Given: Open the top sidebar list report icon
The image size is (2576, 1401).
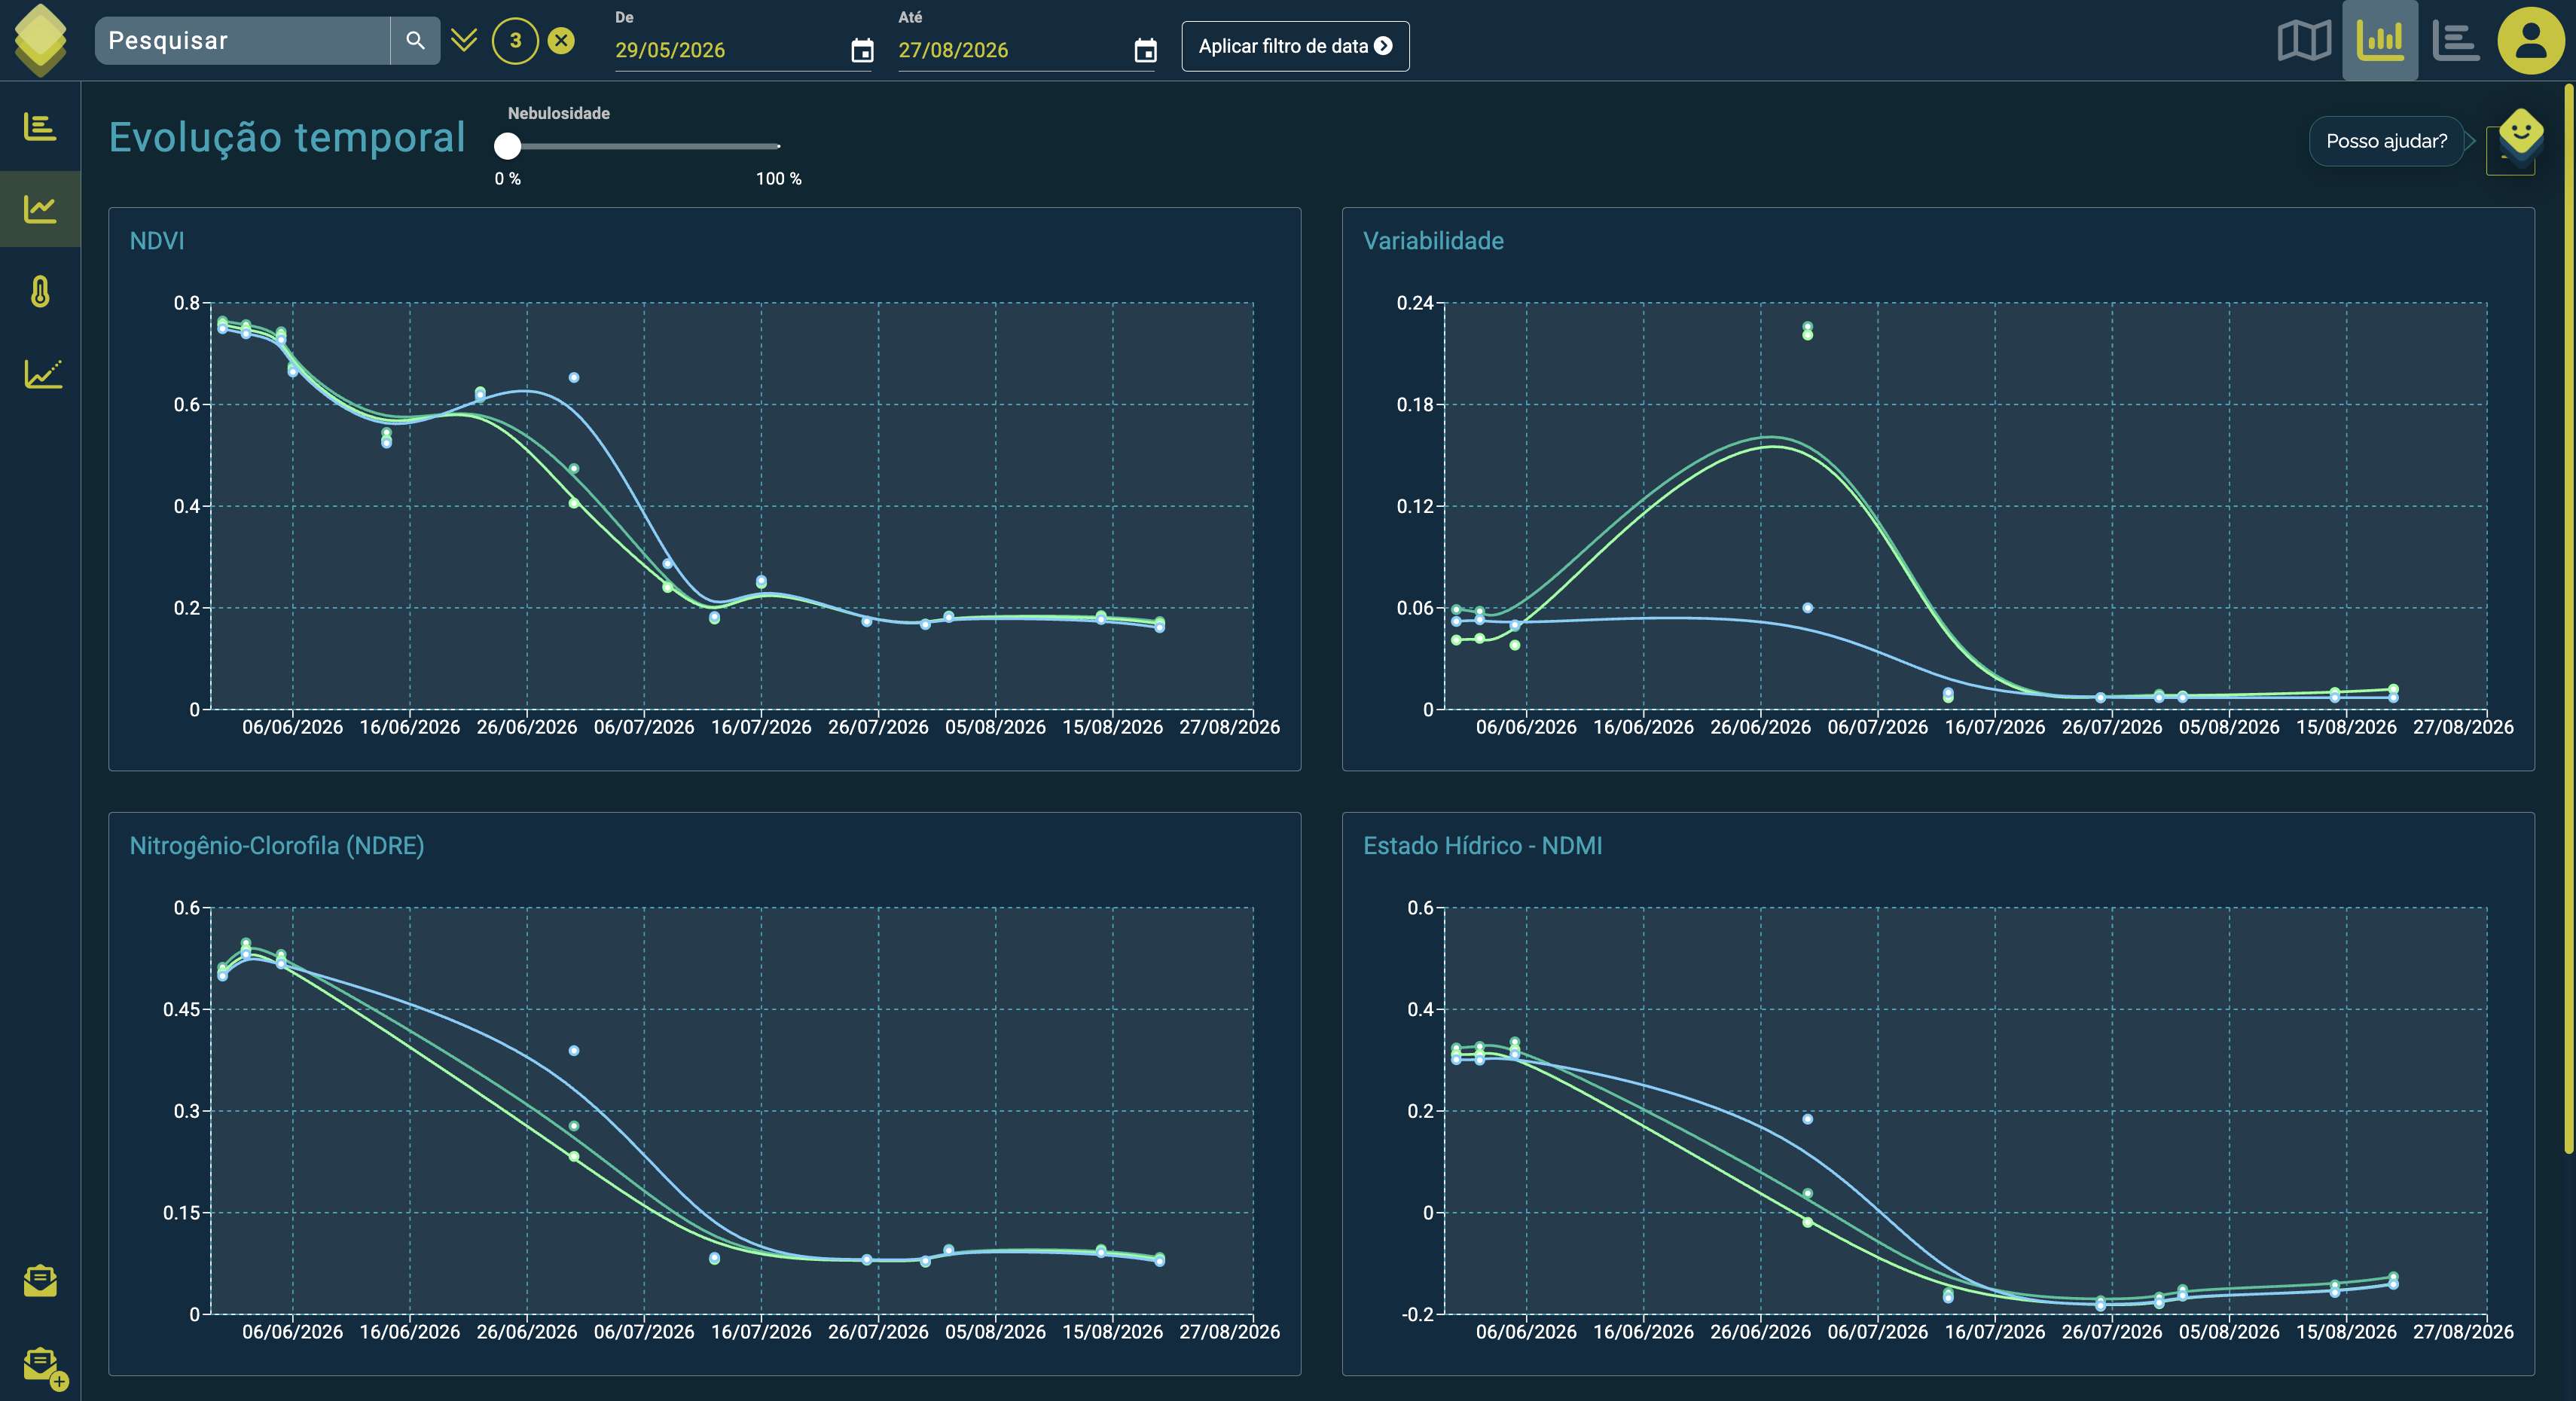Looking at the screenshot, I should click(40, 127).
